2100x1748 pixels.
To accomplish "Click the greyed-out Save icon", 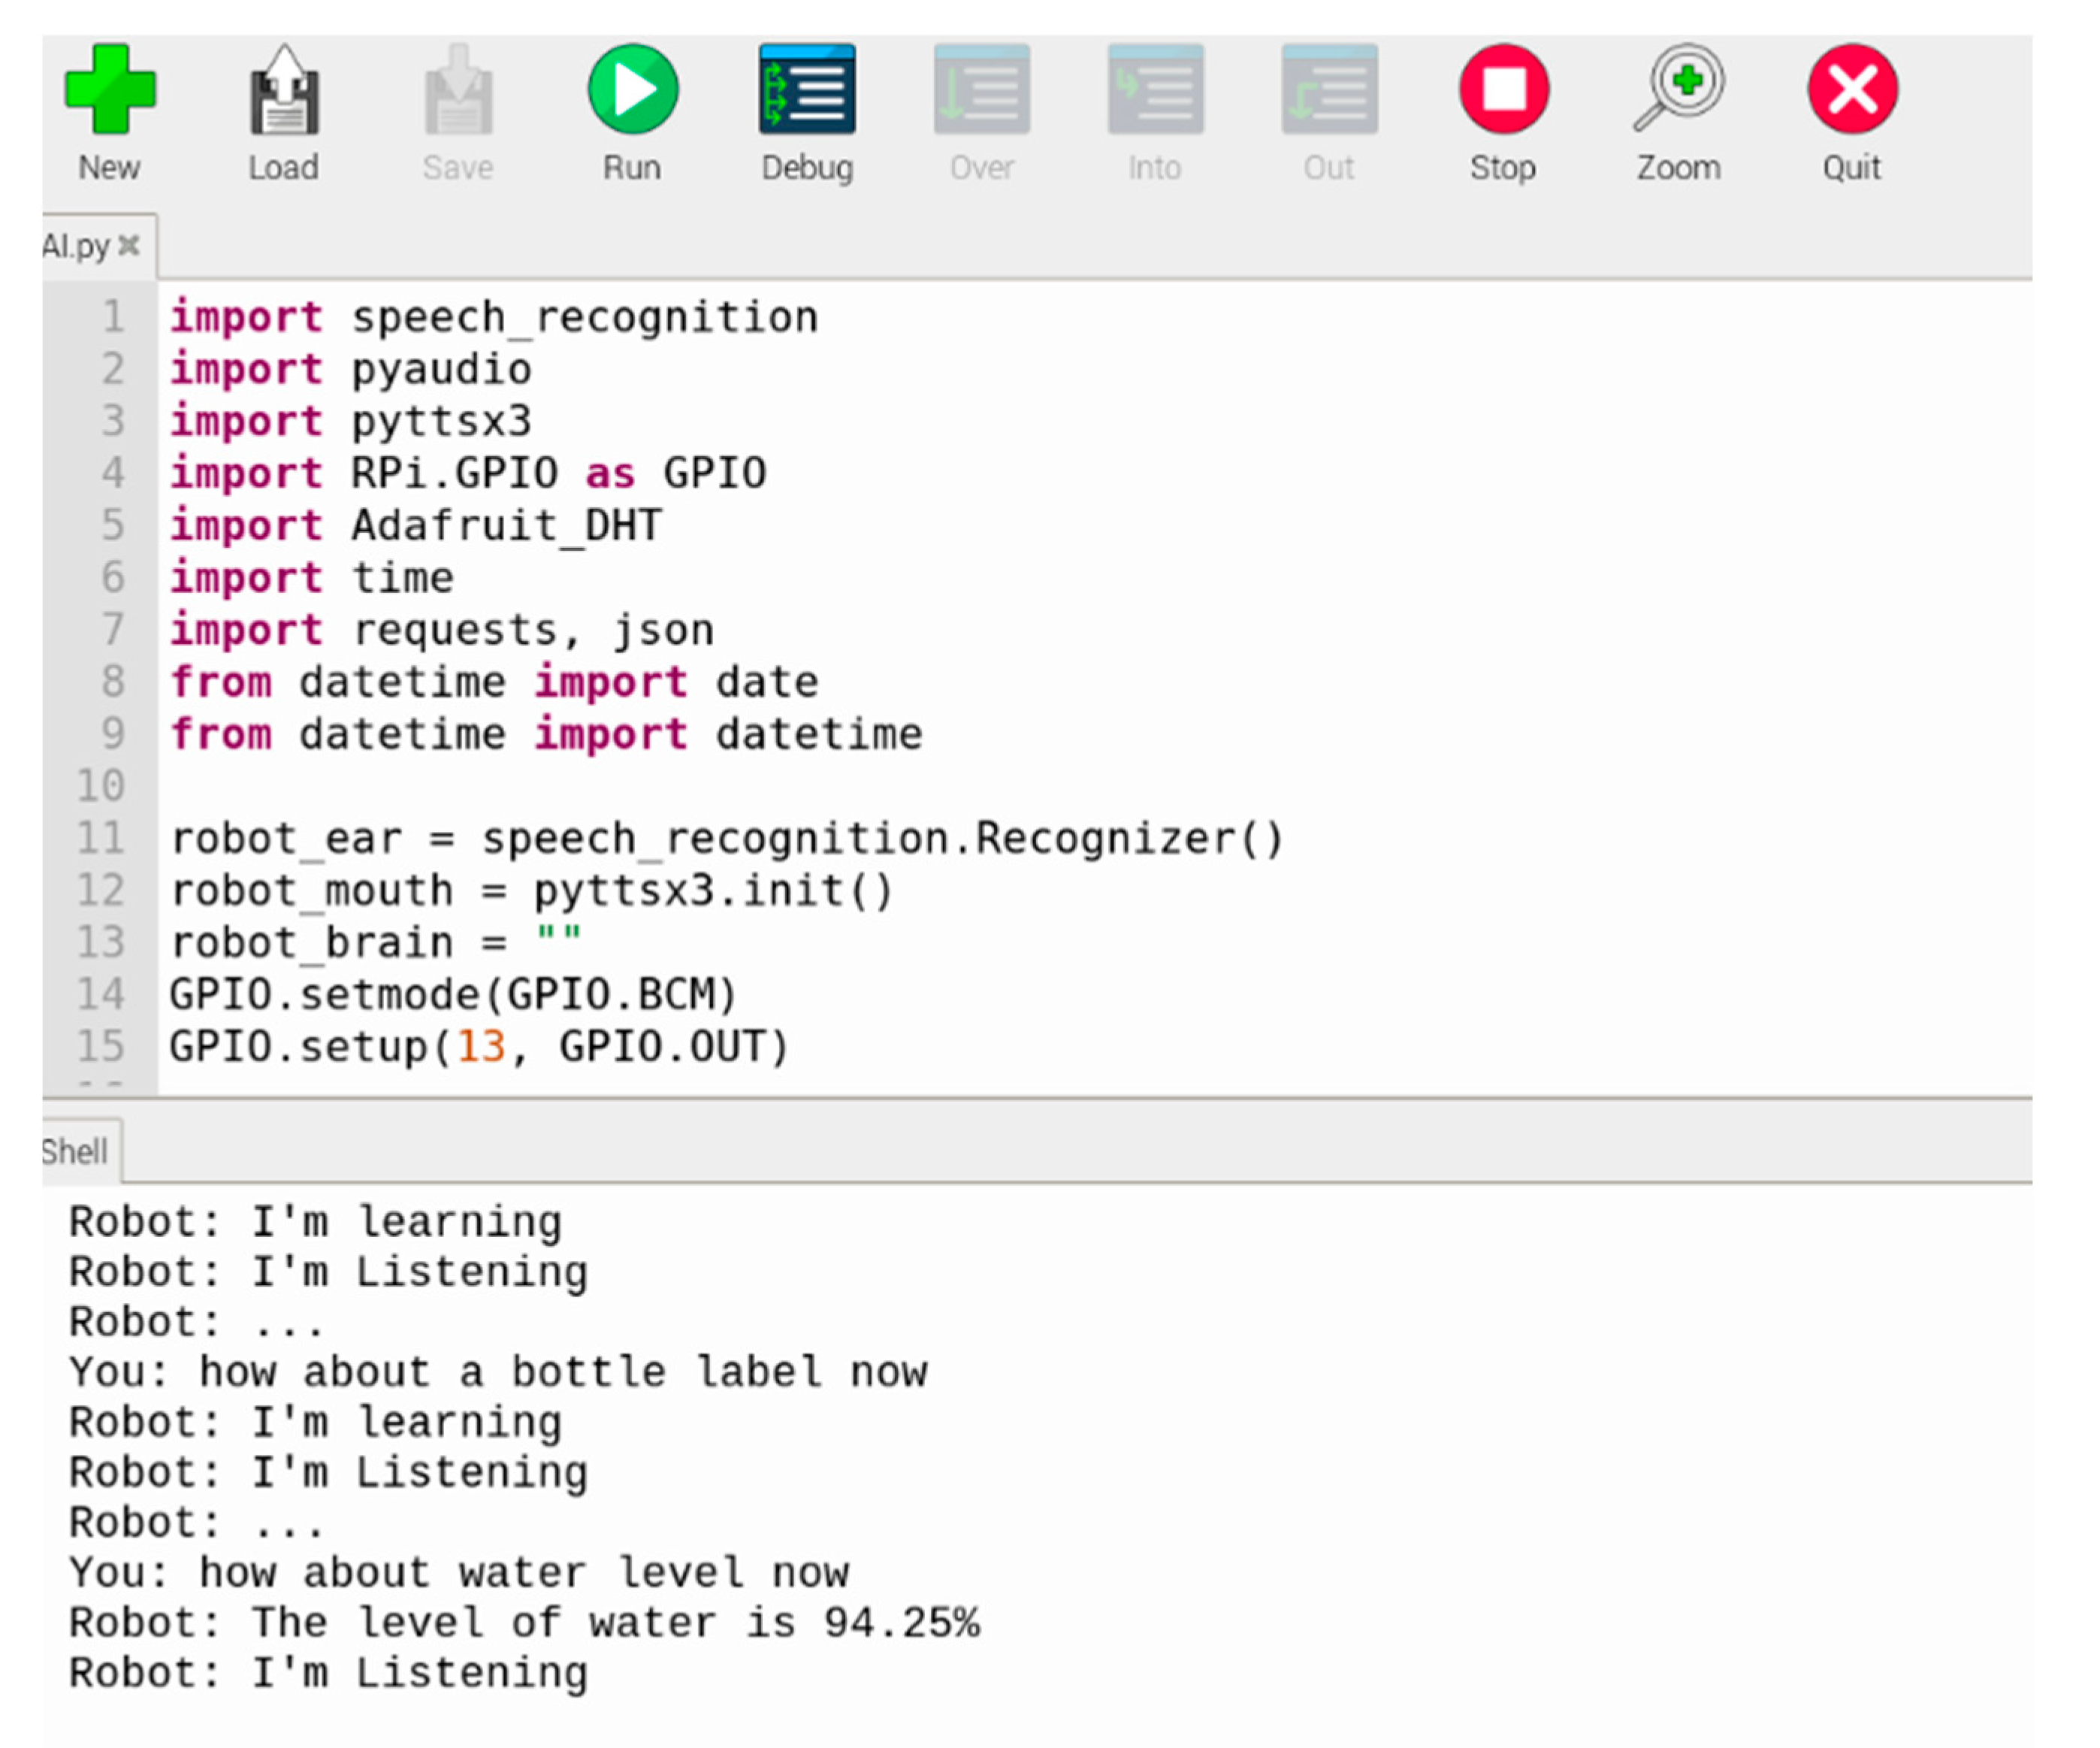I will [458, 90].
